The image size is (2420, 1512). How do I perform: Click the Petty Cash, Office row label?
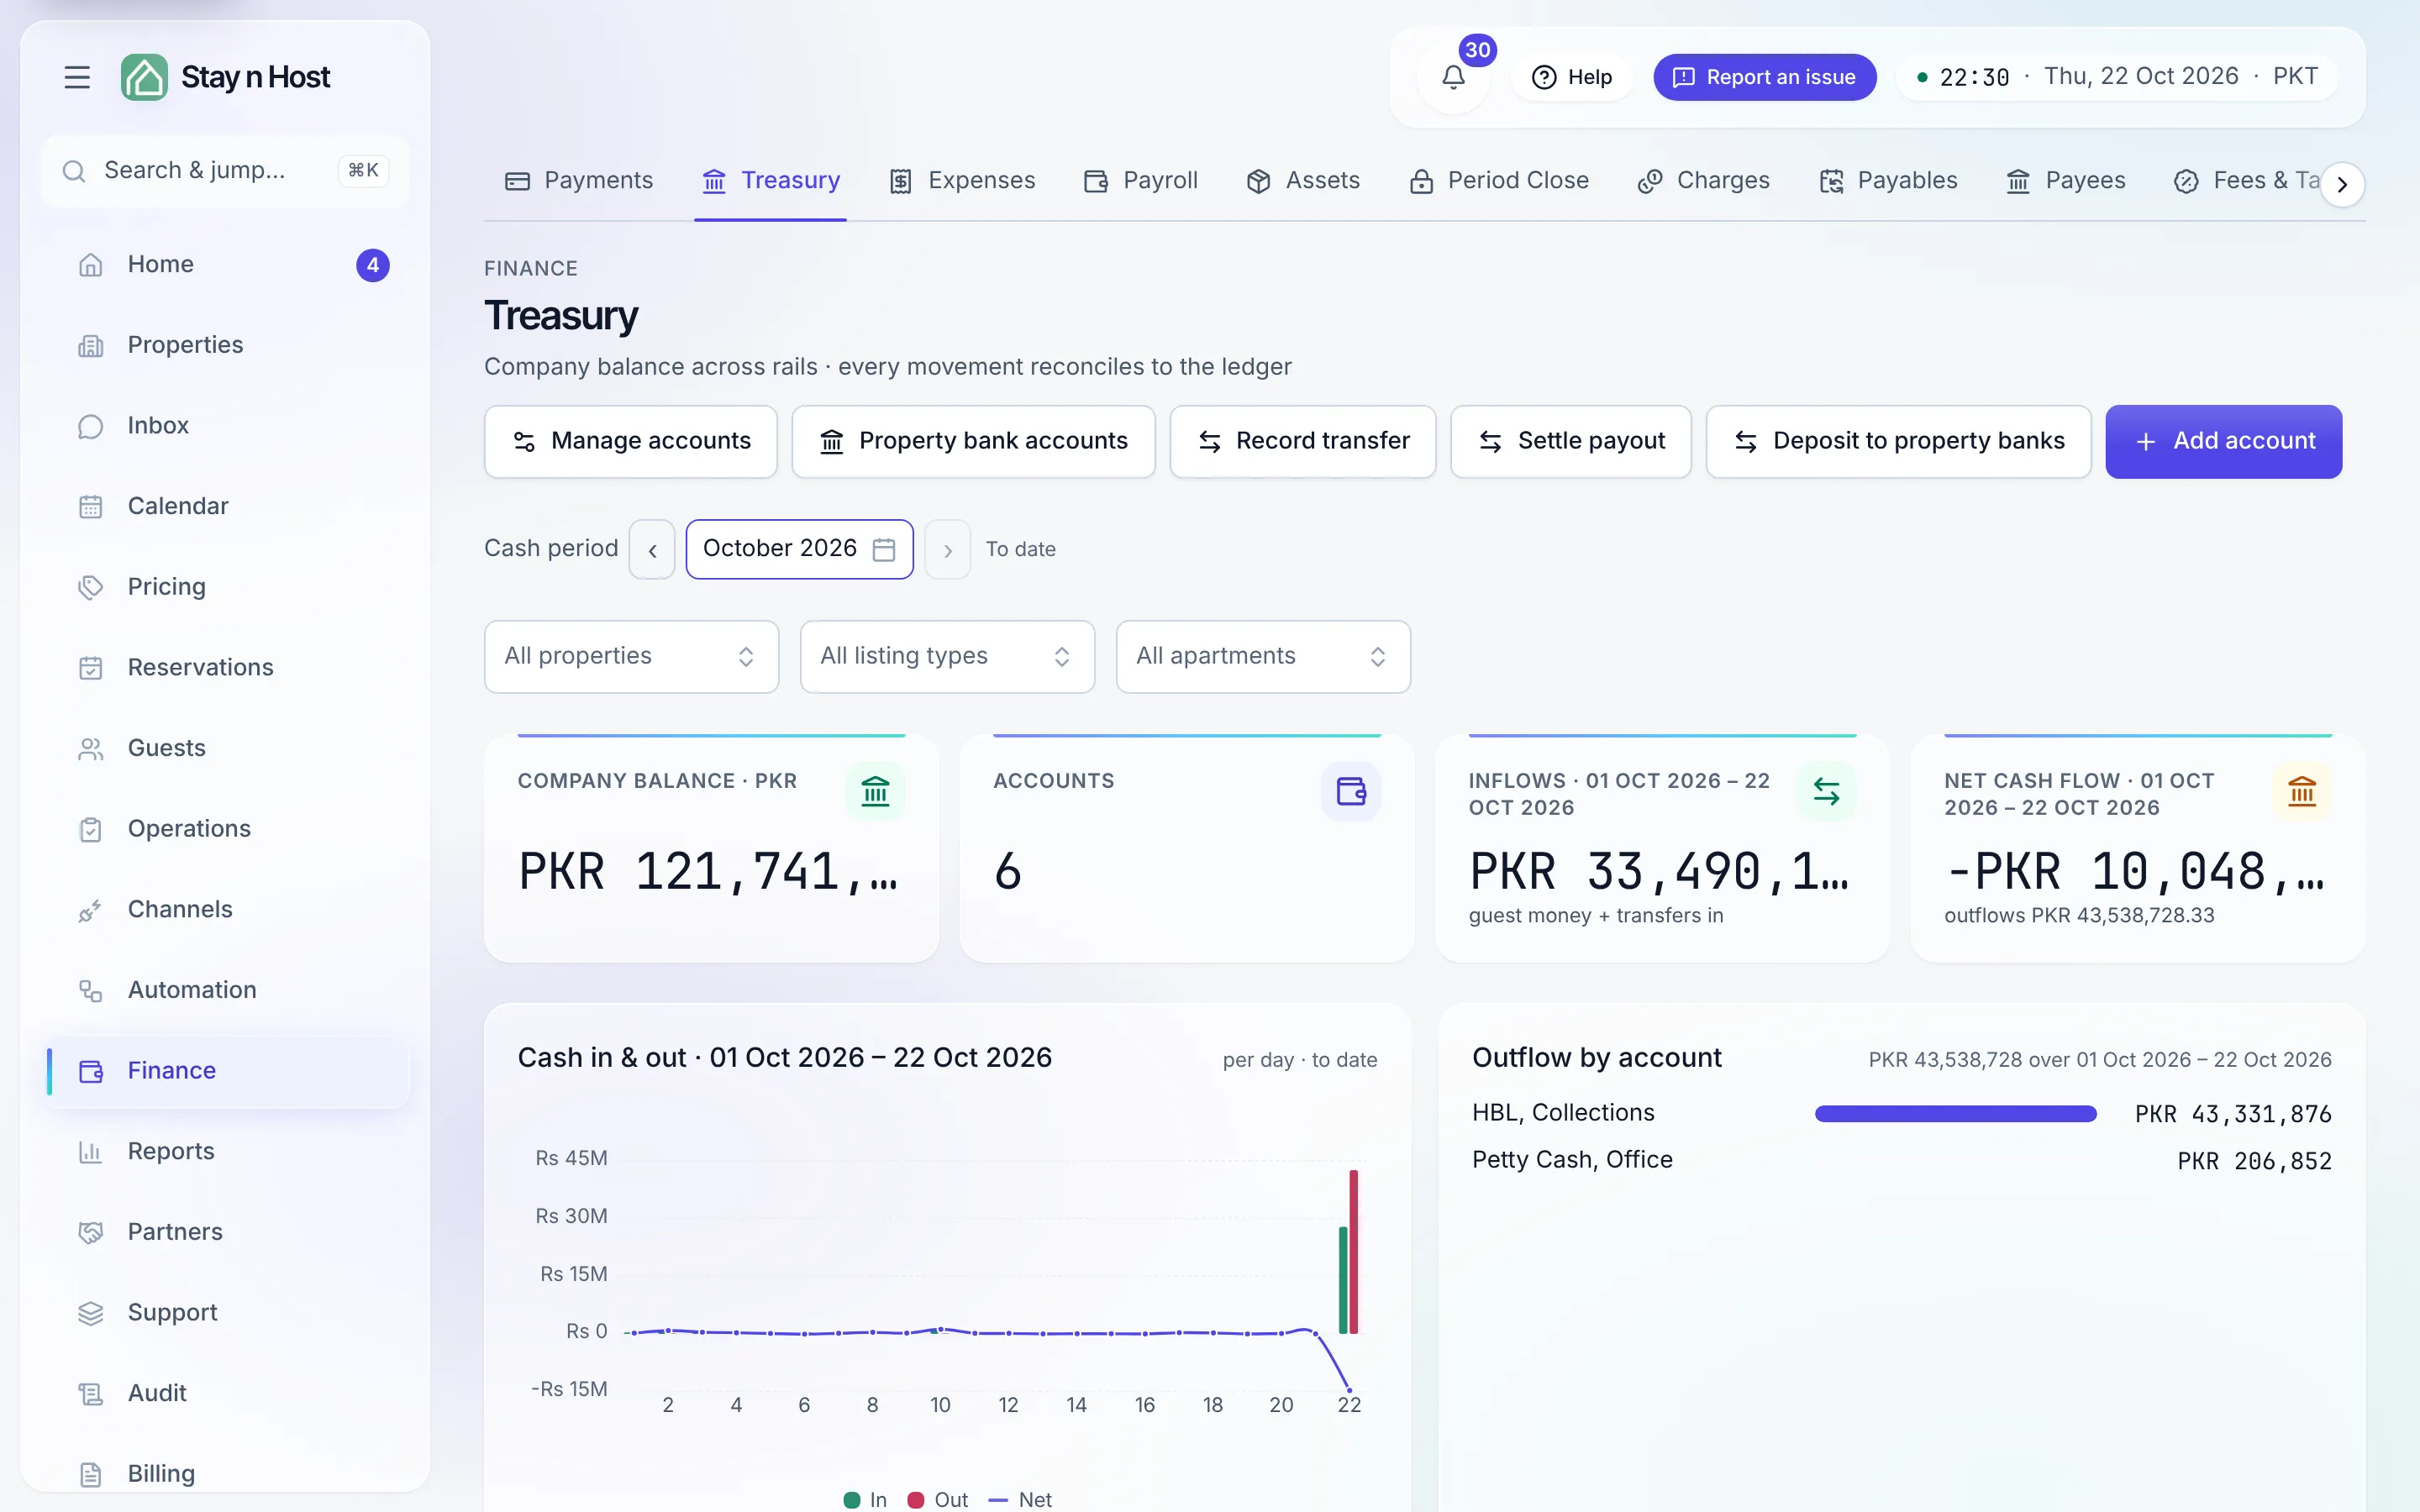click(x=1572, y=1160)
